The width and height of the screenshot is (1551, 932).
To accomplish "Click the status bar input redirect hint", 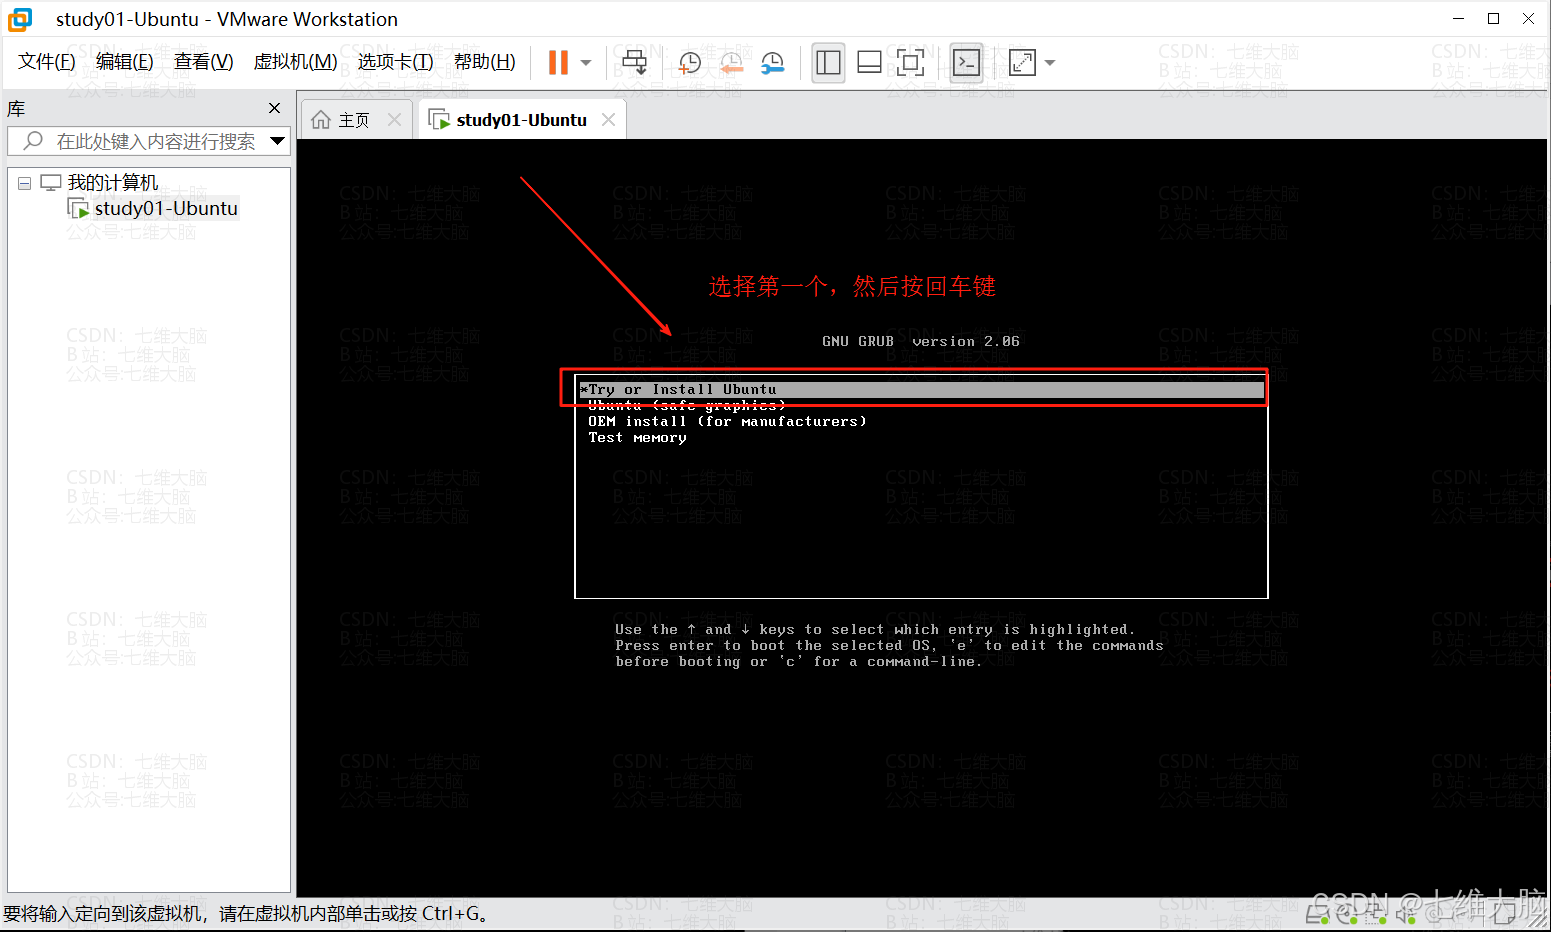I will (x=246, y=913).
